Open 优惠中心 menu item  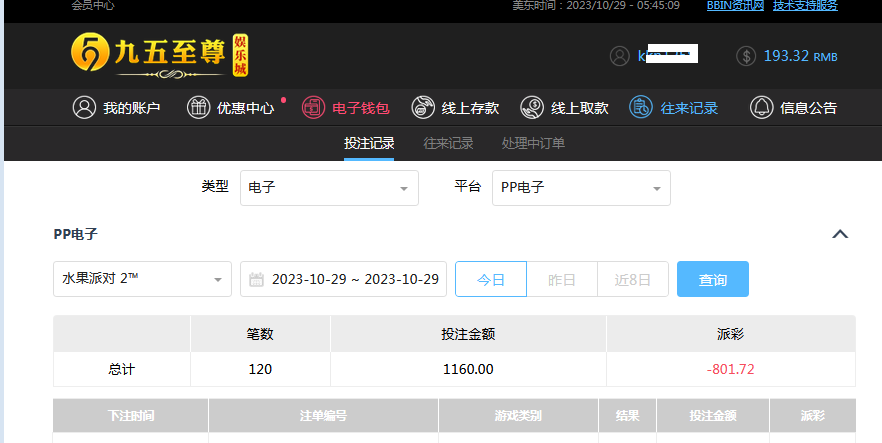pyautogui.click(x=231, y=107)
